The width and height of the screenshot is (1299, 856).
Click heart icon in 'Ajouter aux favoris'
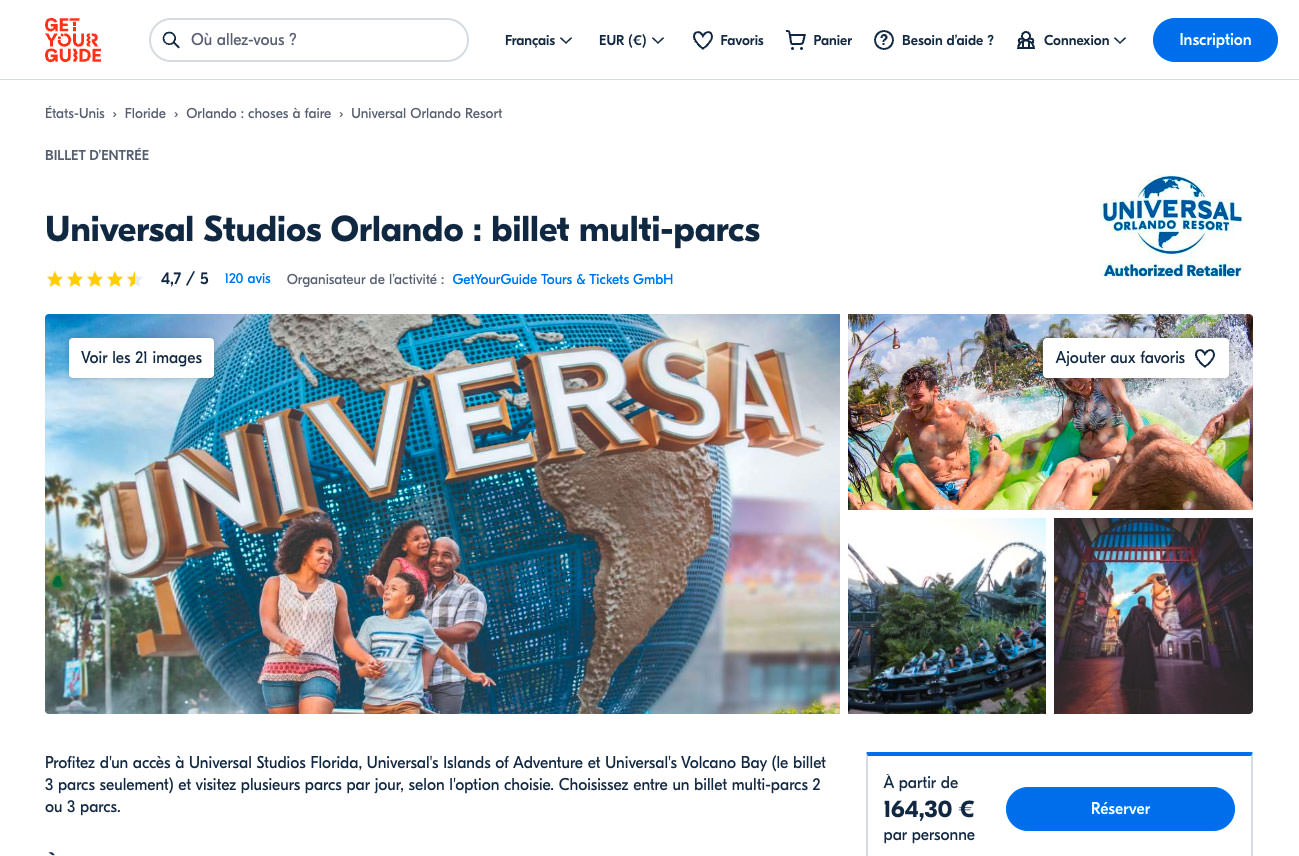(x=1205, y=358)
